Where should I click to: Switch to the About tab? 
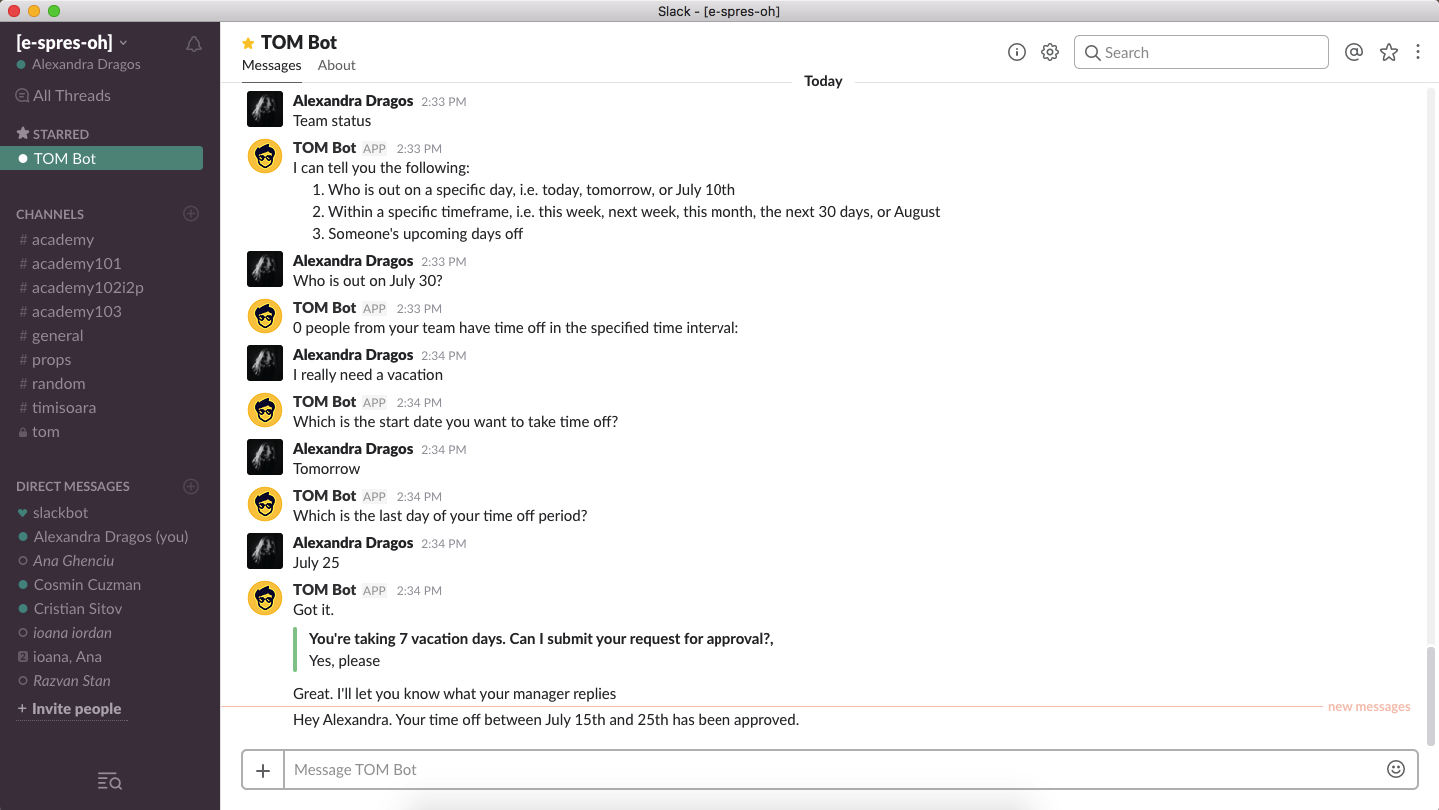[337, 66]
